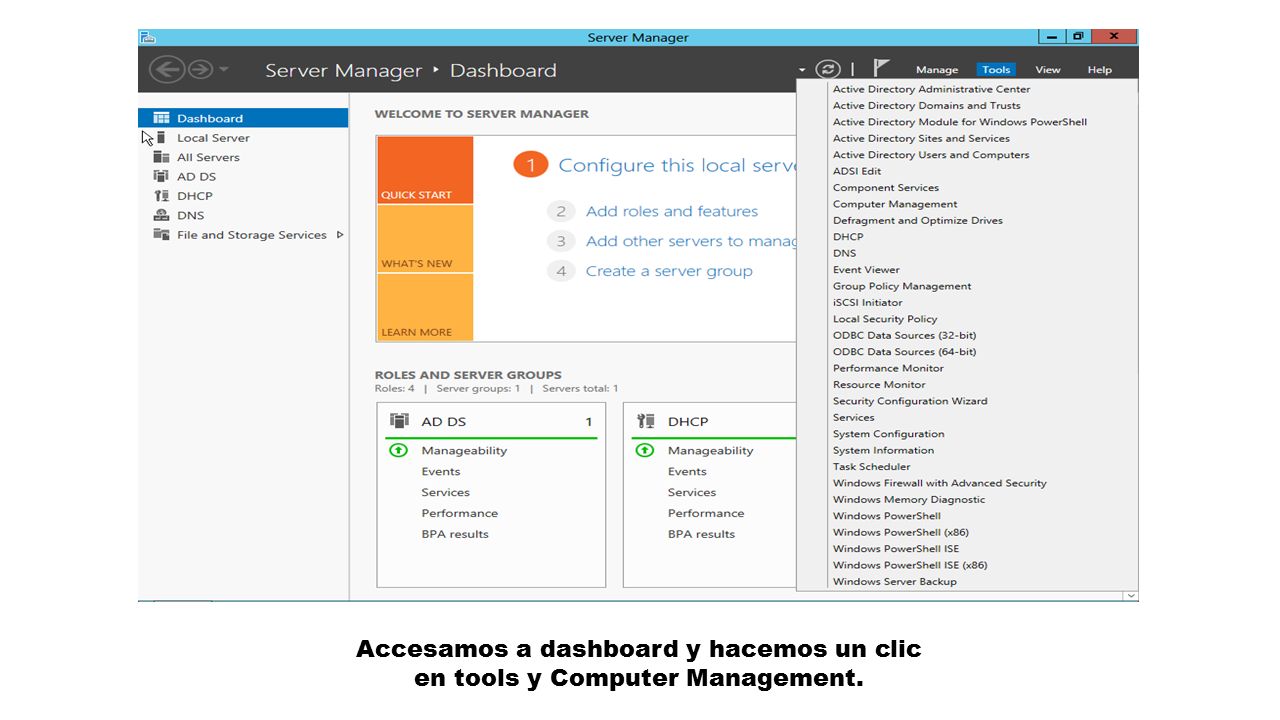Open the View menu
The height and width of the screenshot is (720, 1280).
point(1048,70)
